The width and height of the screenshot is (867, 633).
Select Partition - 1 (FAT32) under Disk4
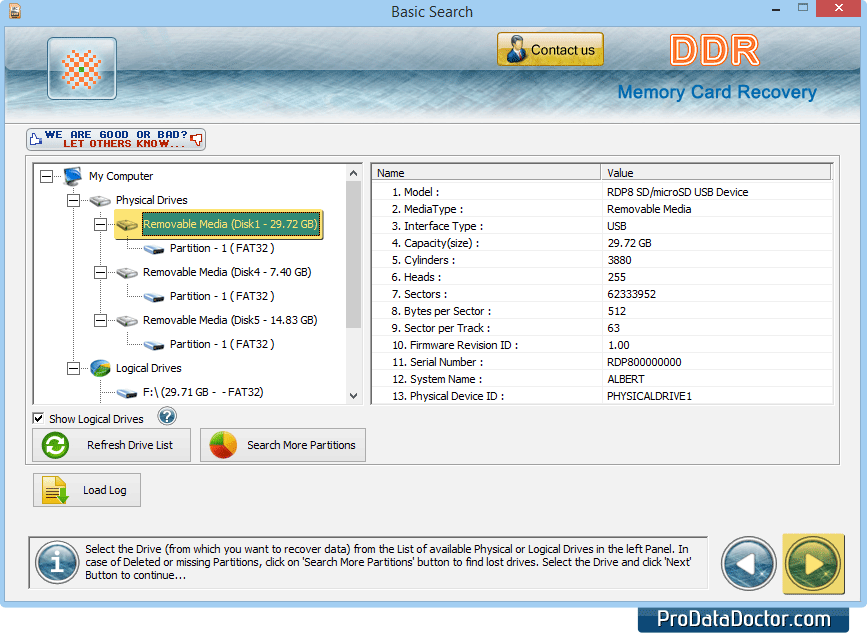(x=222, y=296)
